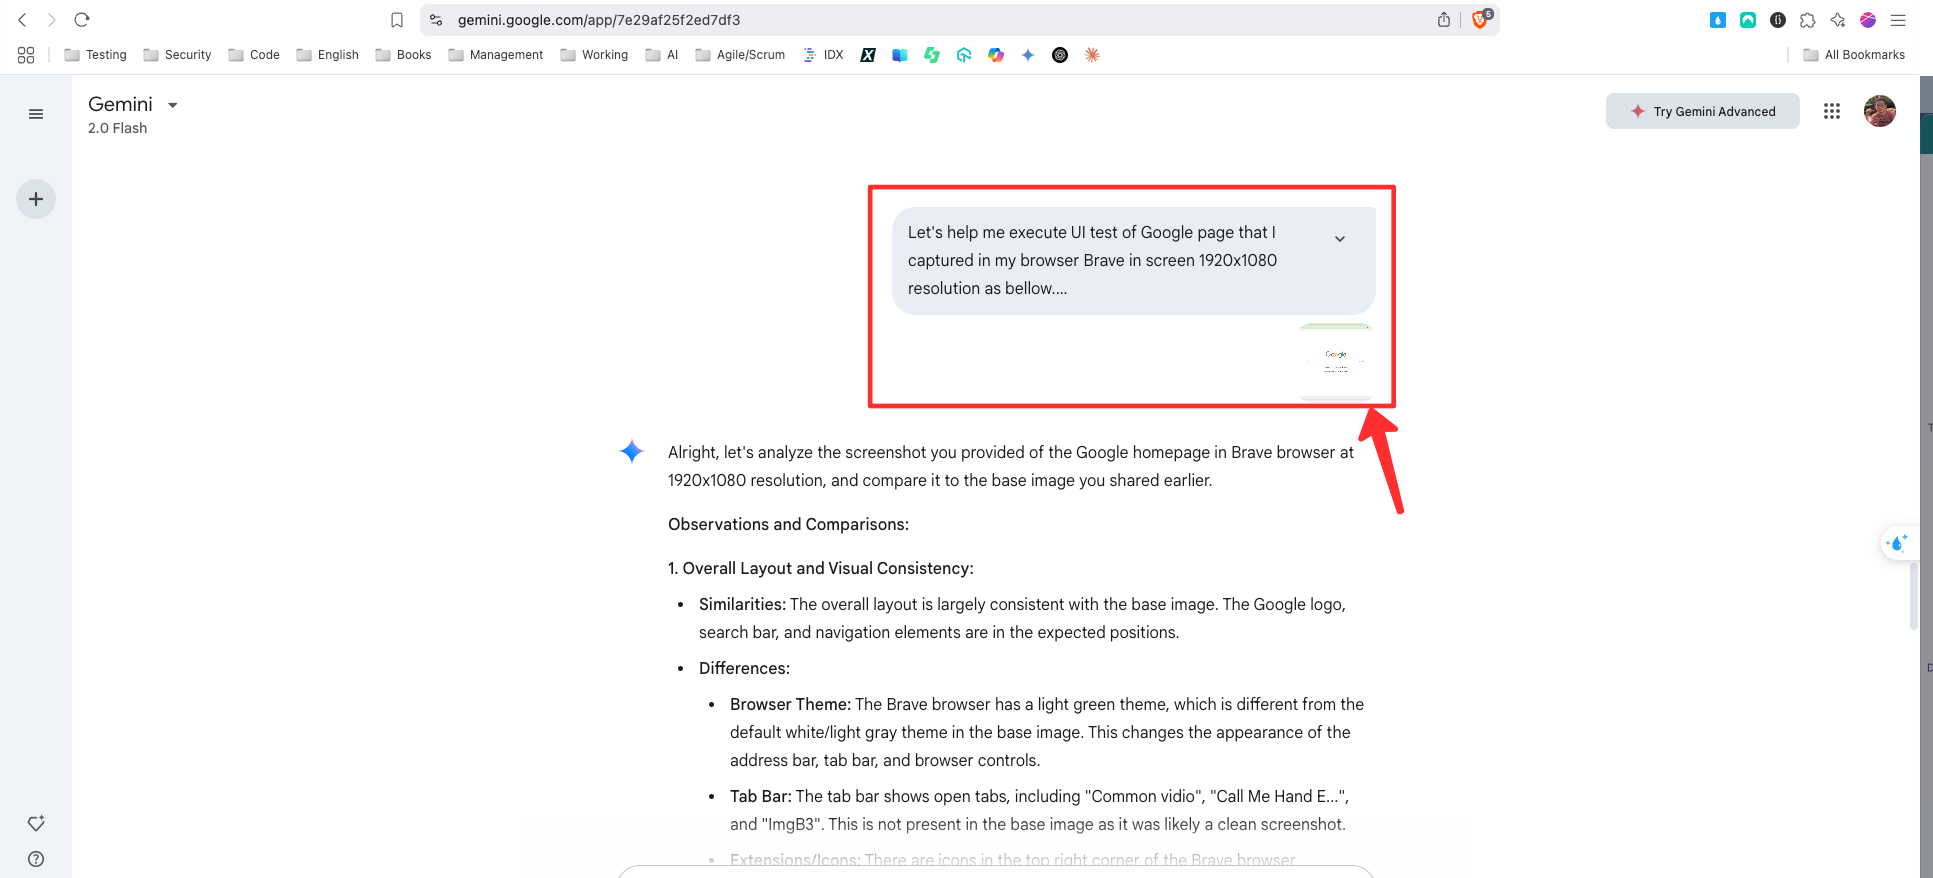Click the Gemini sparkle icon beside response
Screen dimensions: 1933x878
[x=632, y=452]
